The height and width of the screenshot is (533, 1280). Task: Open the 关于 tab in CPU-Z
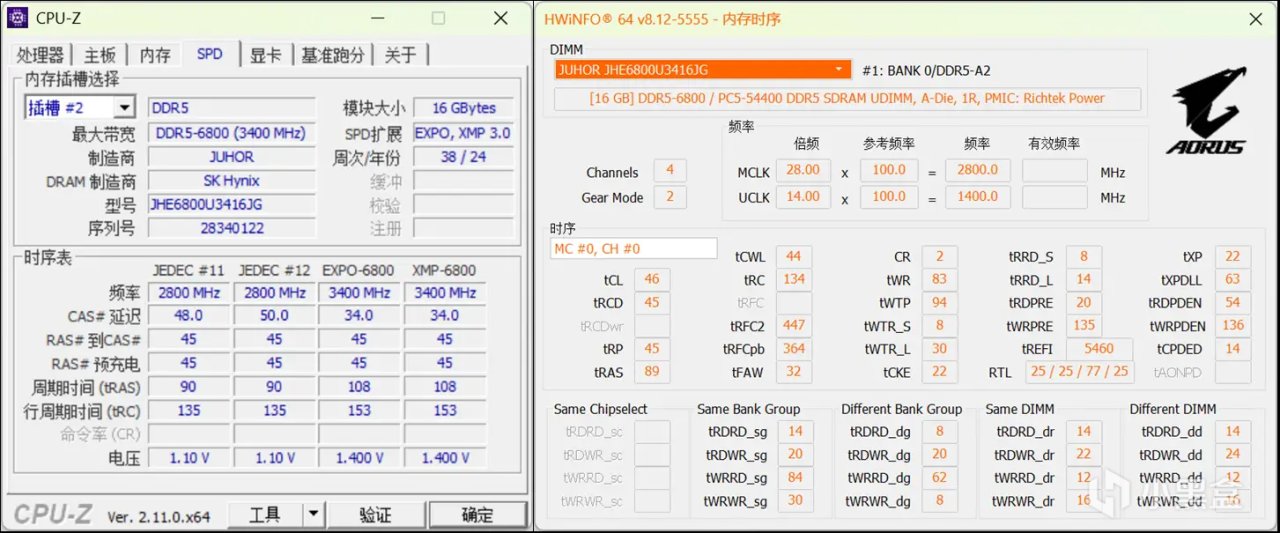[401, 55]
